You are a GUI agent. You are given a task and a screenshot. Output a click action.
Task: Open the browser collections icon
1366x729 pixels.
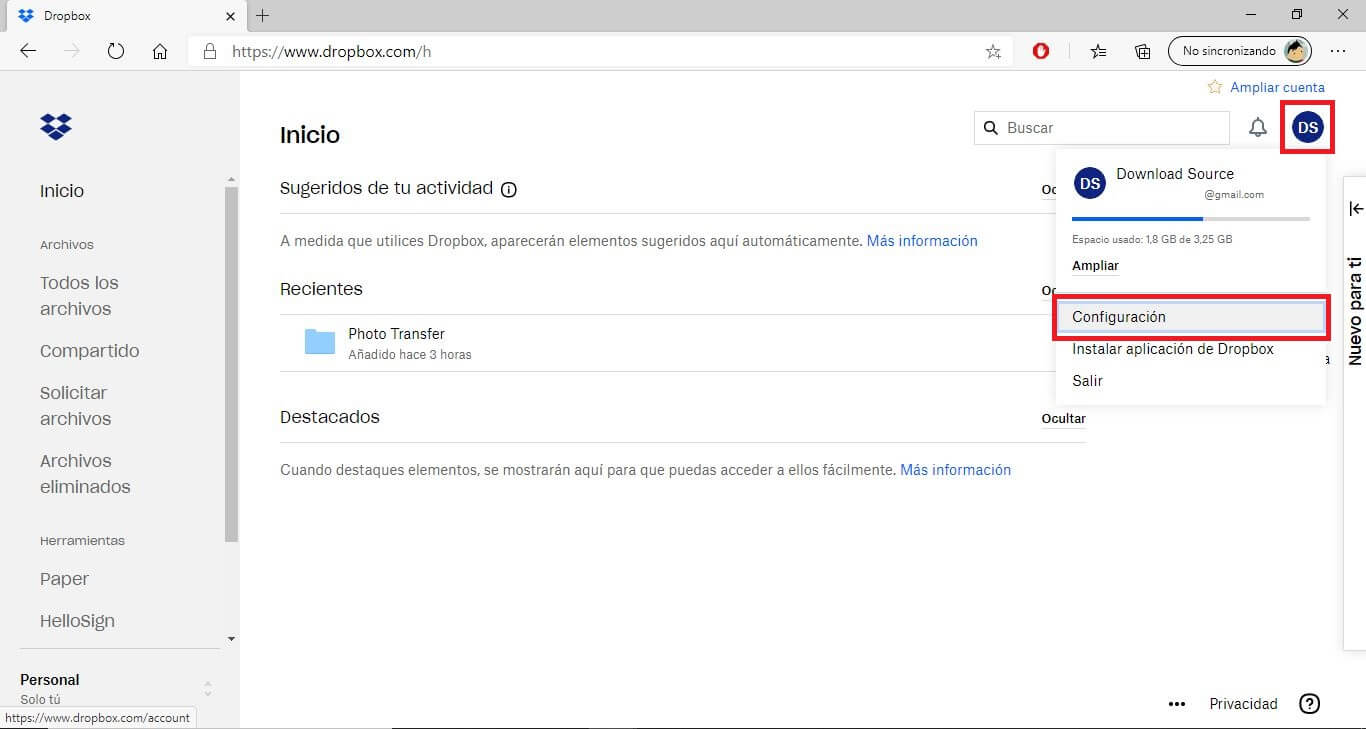click(1142, 51)
